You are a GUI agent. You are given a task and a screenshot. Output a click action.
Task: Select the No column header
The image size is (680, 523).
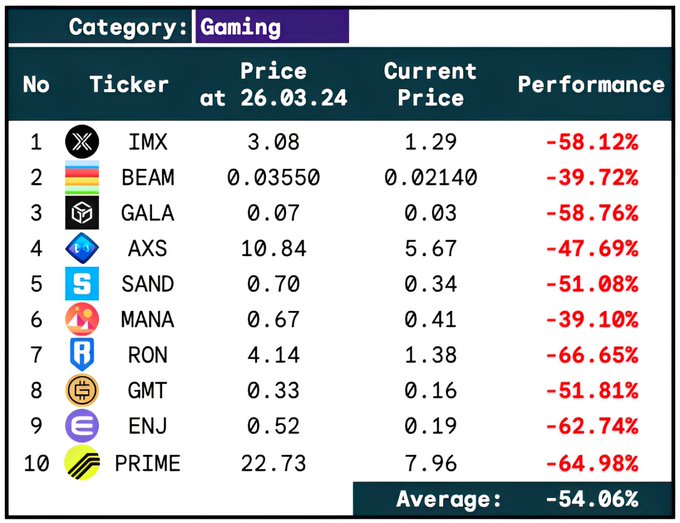click(36, 85)
